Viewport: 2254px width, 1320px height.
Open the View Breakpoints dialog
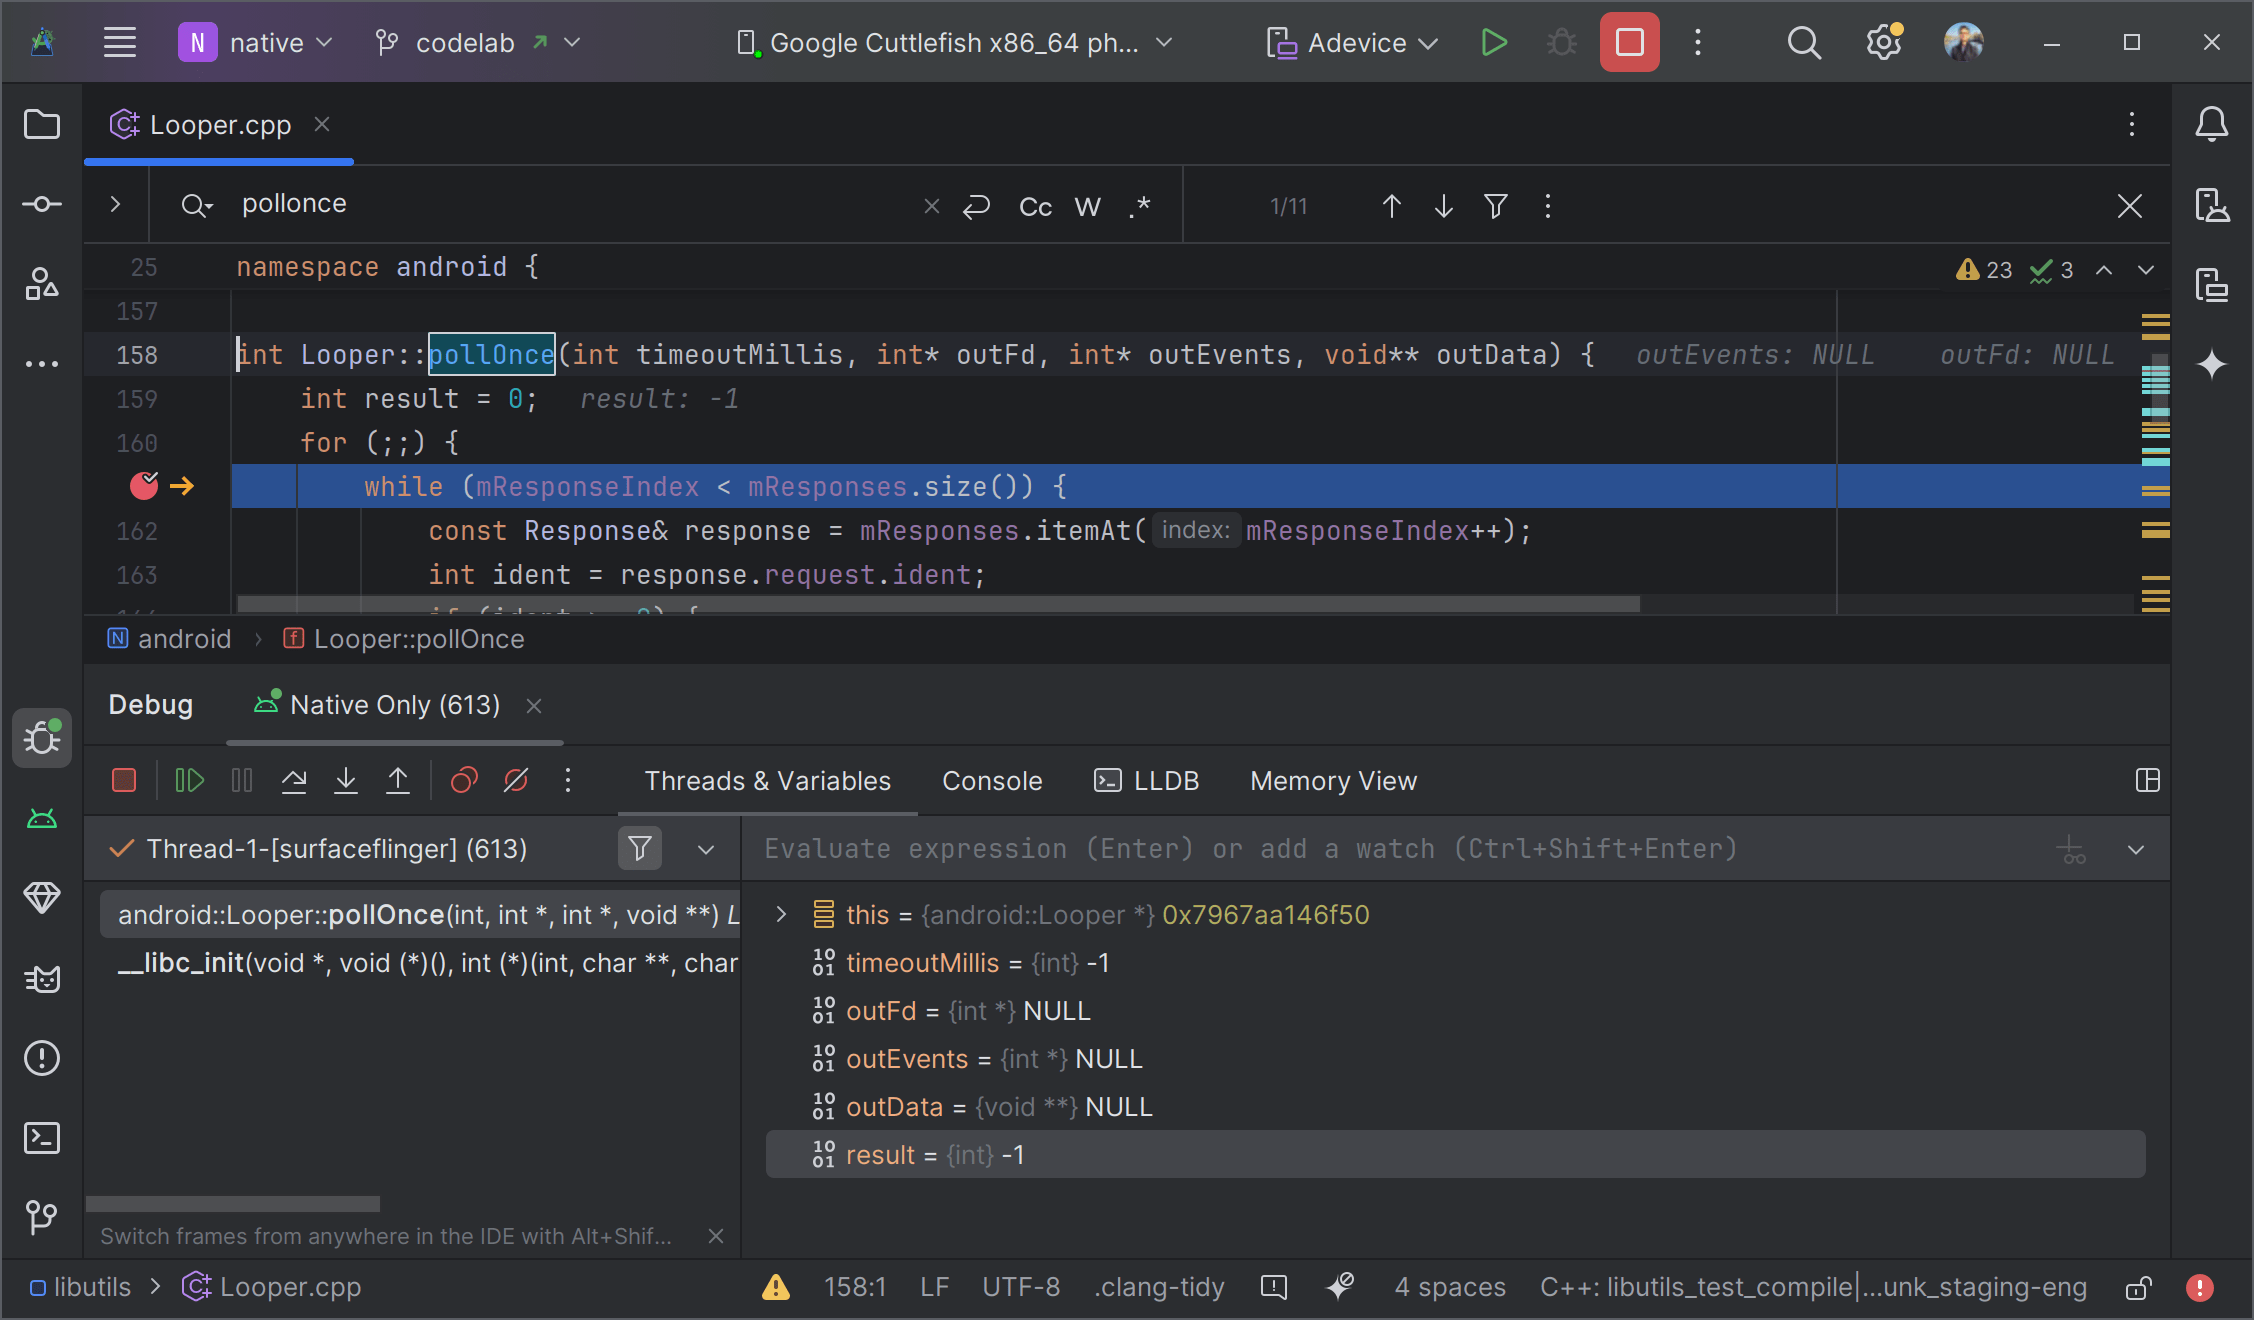463,781
